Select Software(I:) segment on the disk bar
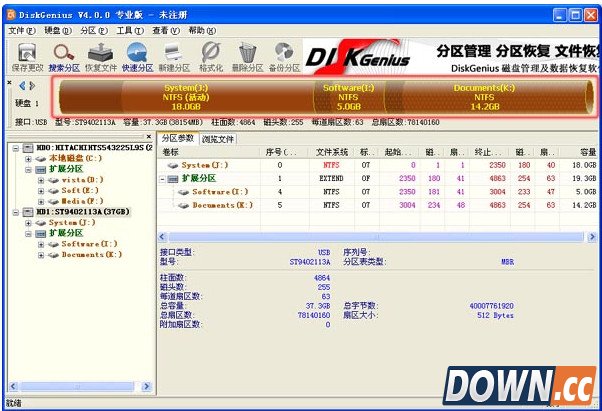602x411 pixels. click(348, 97)
